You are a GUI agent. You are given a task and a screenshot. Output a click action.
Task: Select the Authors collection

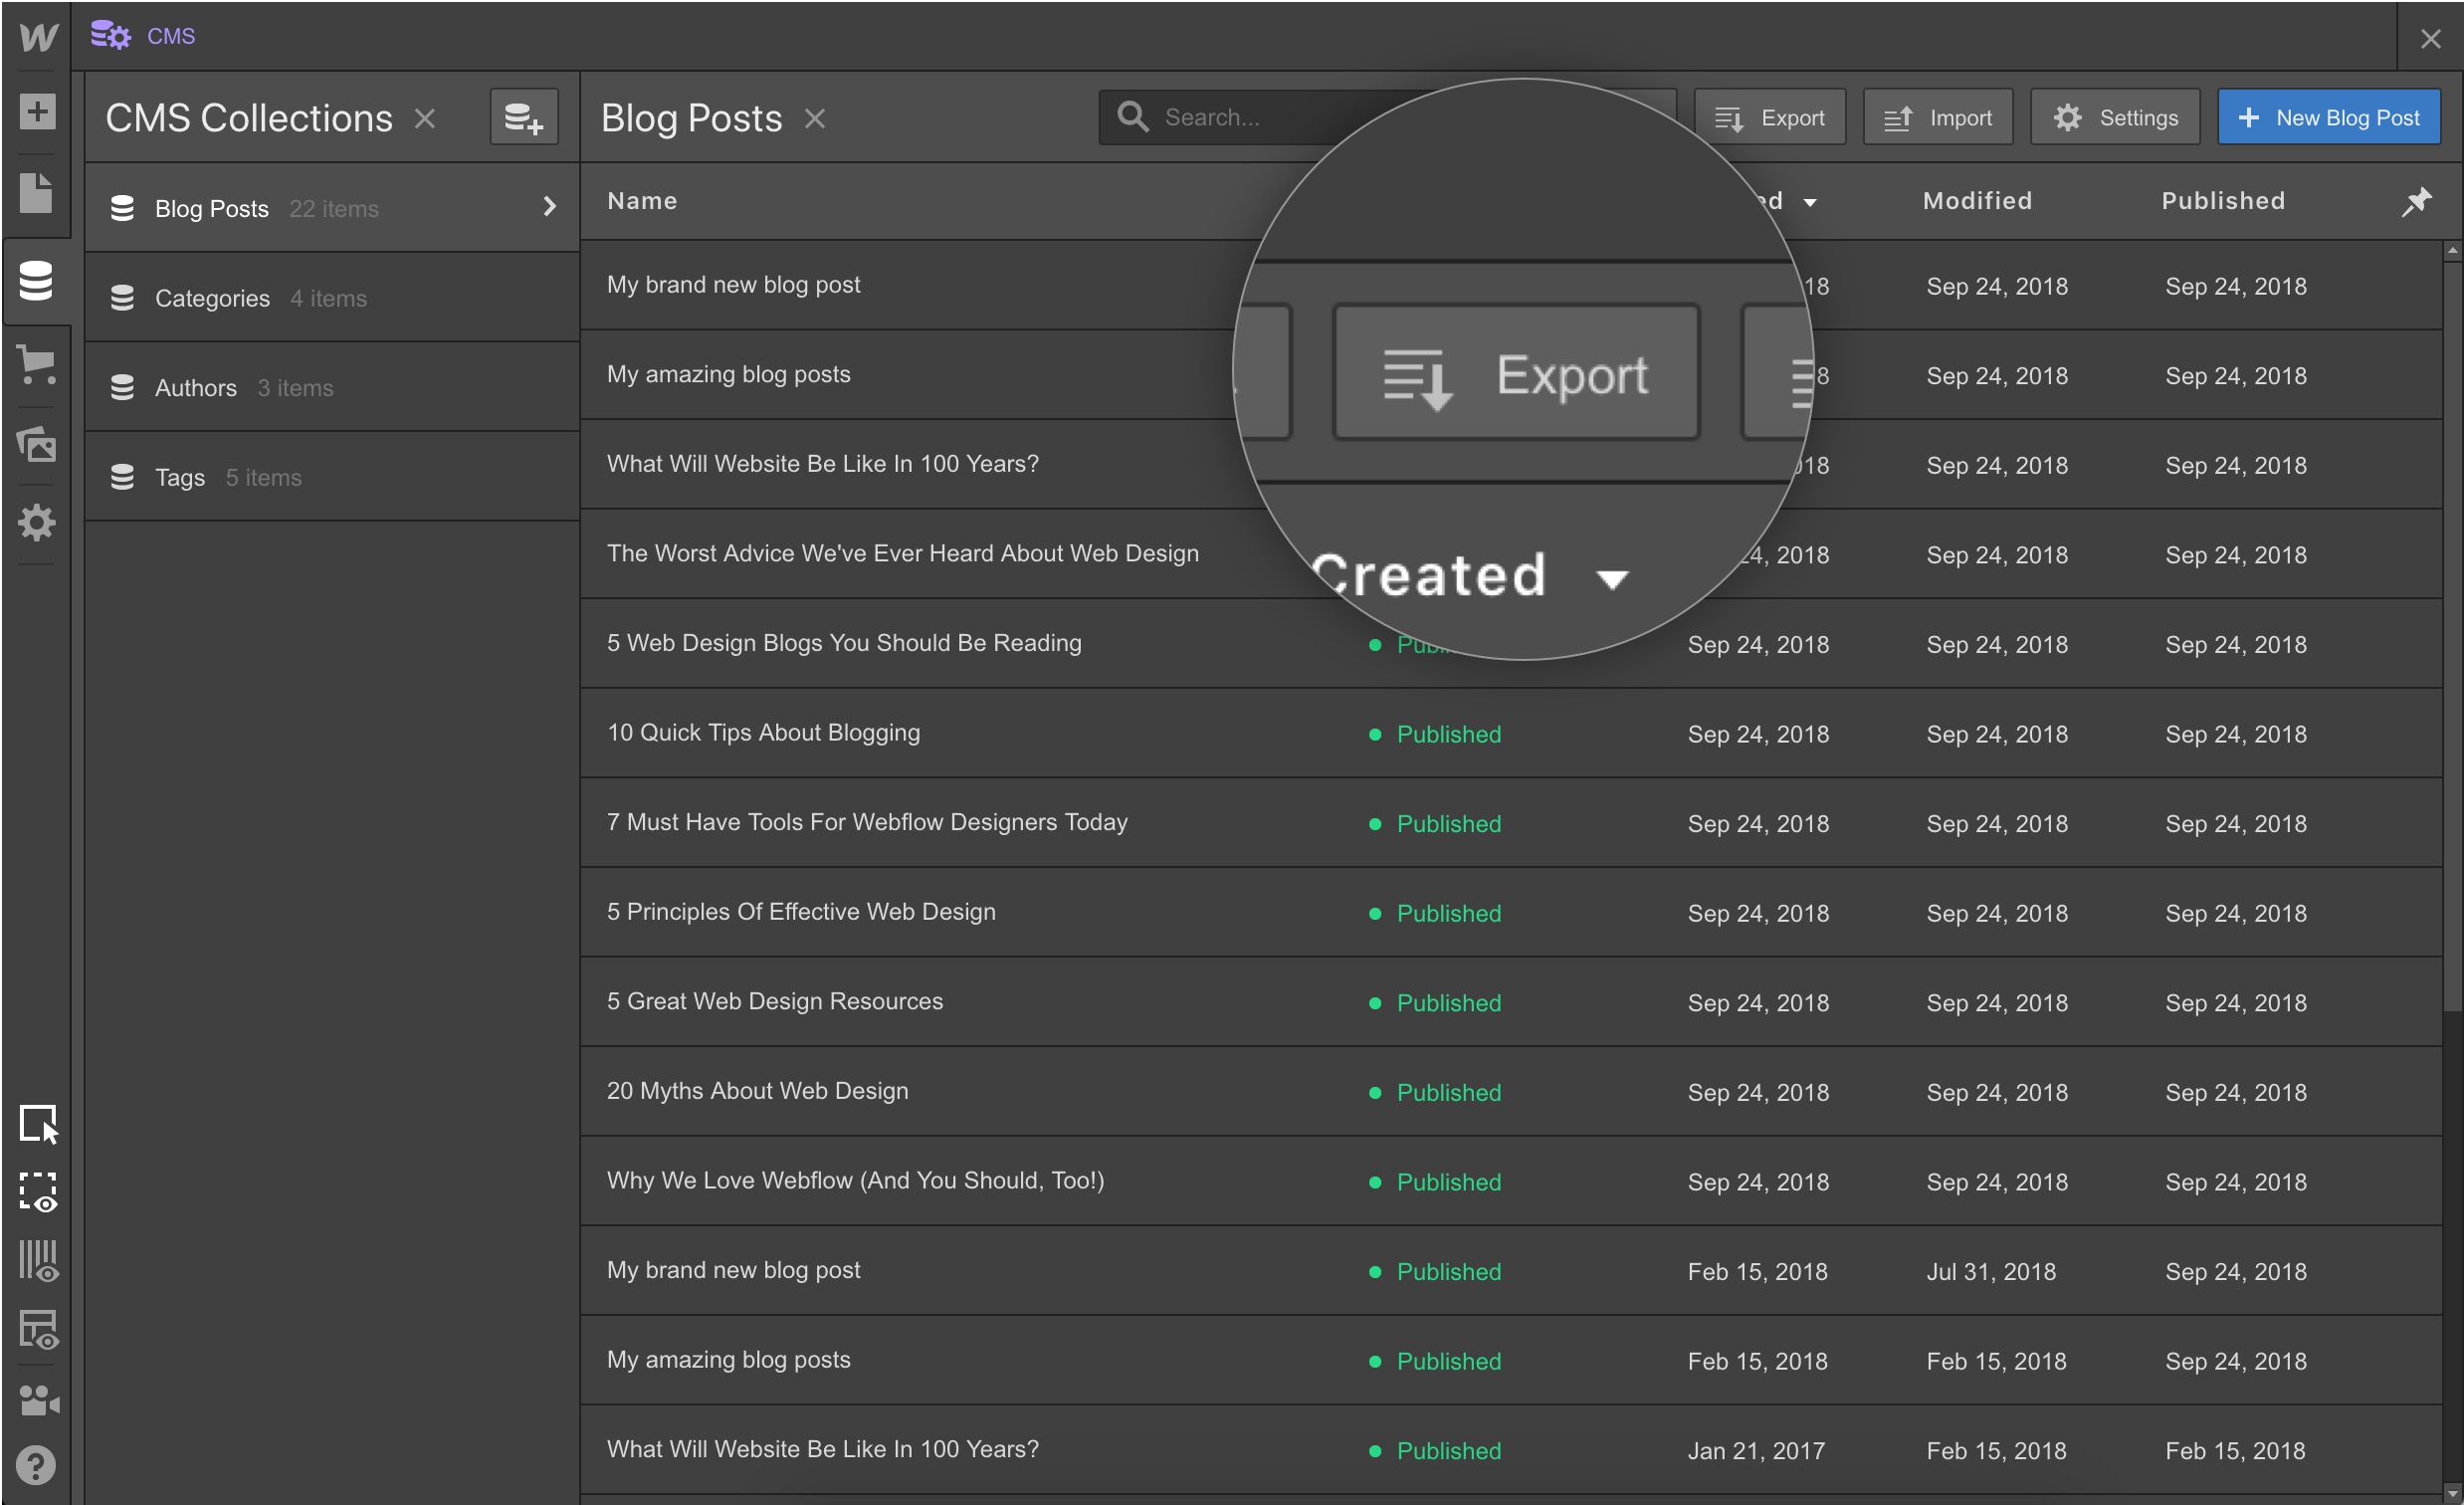coord(195,387)
